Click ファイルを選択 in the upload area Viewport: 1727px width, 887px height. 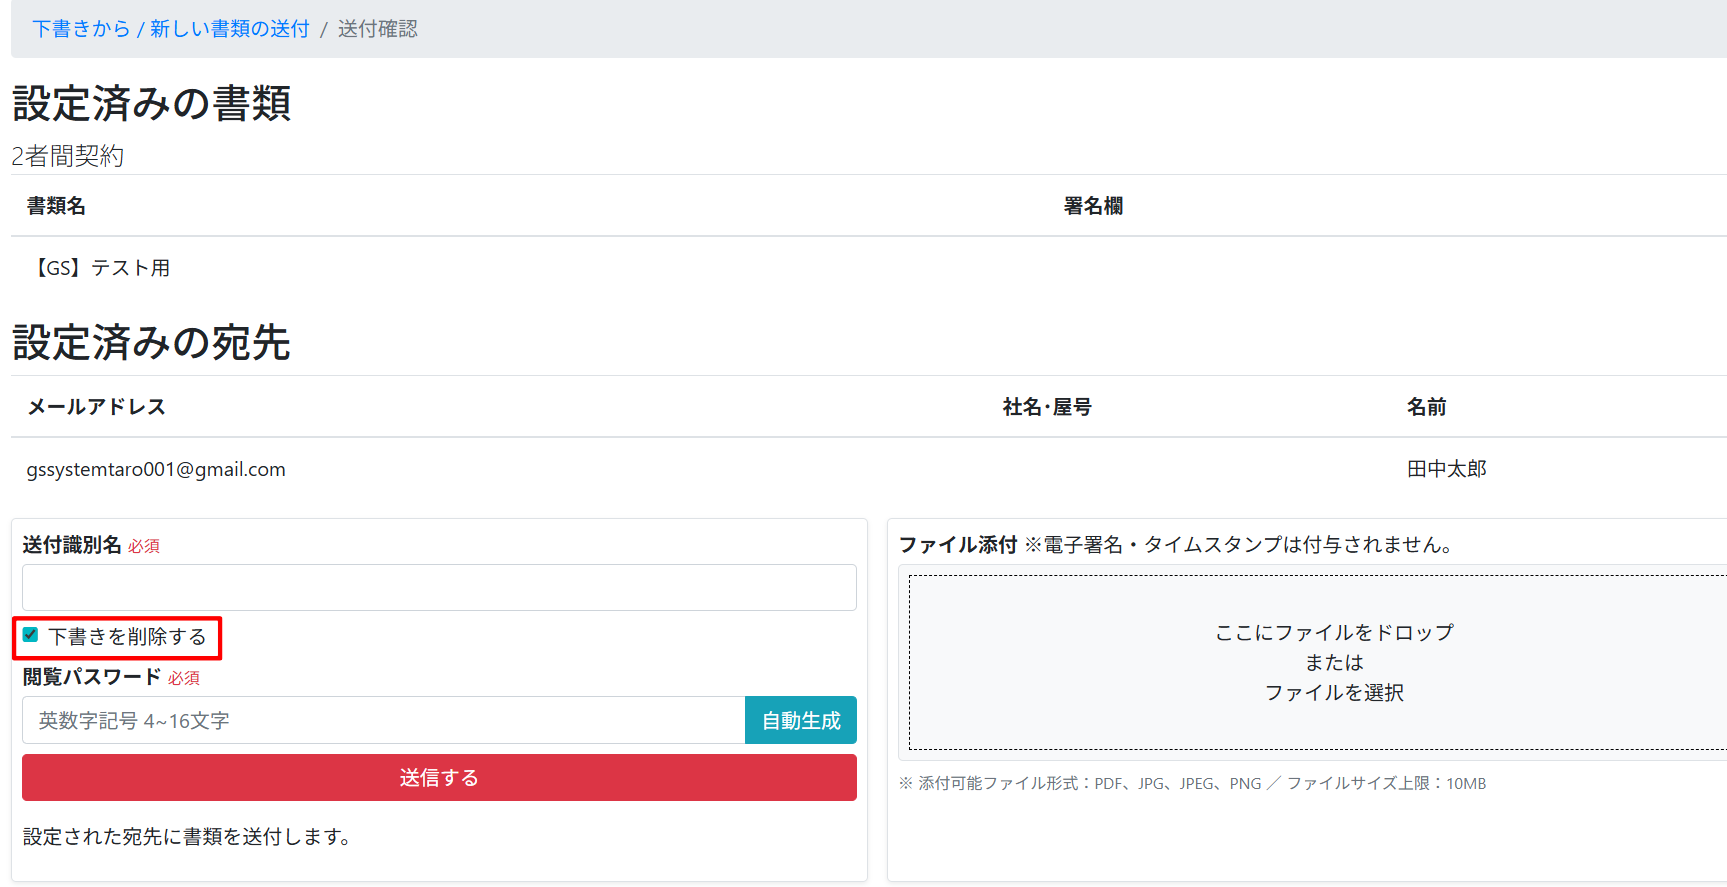[1333, 693]
